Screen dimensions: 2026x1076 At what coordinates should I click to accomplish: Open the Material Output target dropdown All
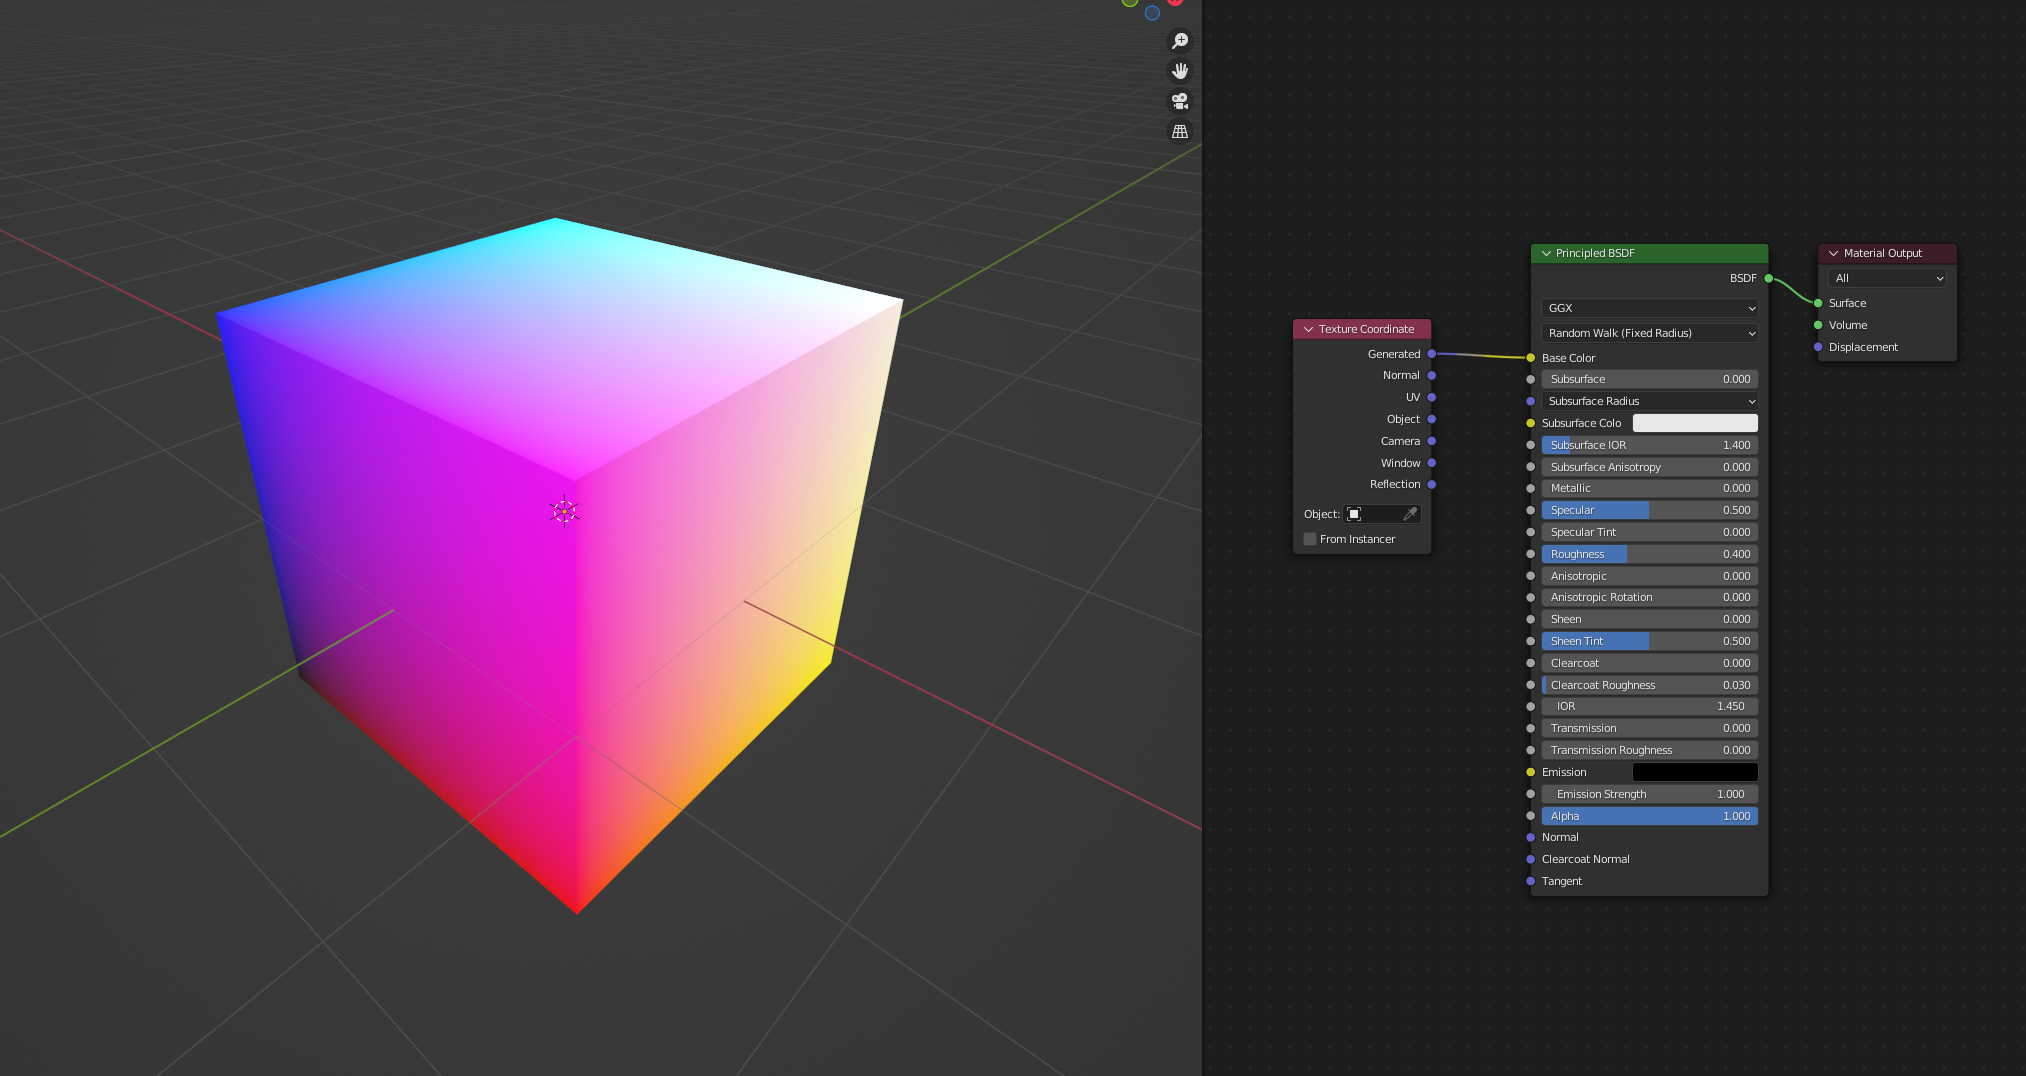(x=1888, y=278)
